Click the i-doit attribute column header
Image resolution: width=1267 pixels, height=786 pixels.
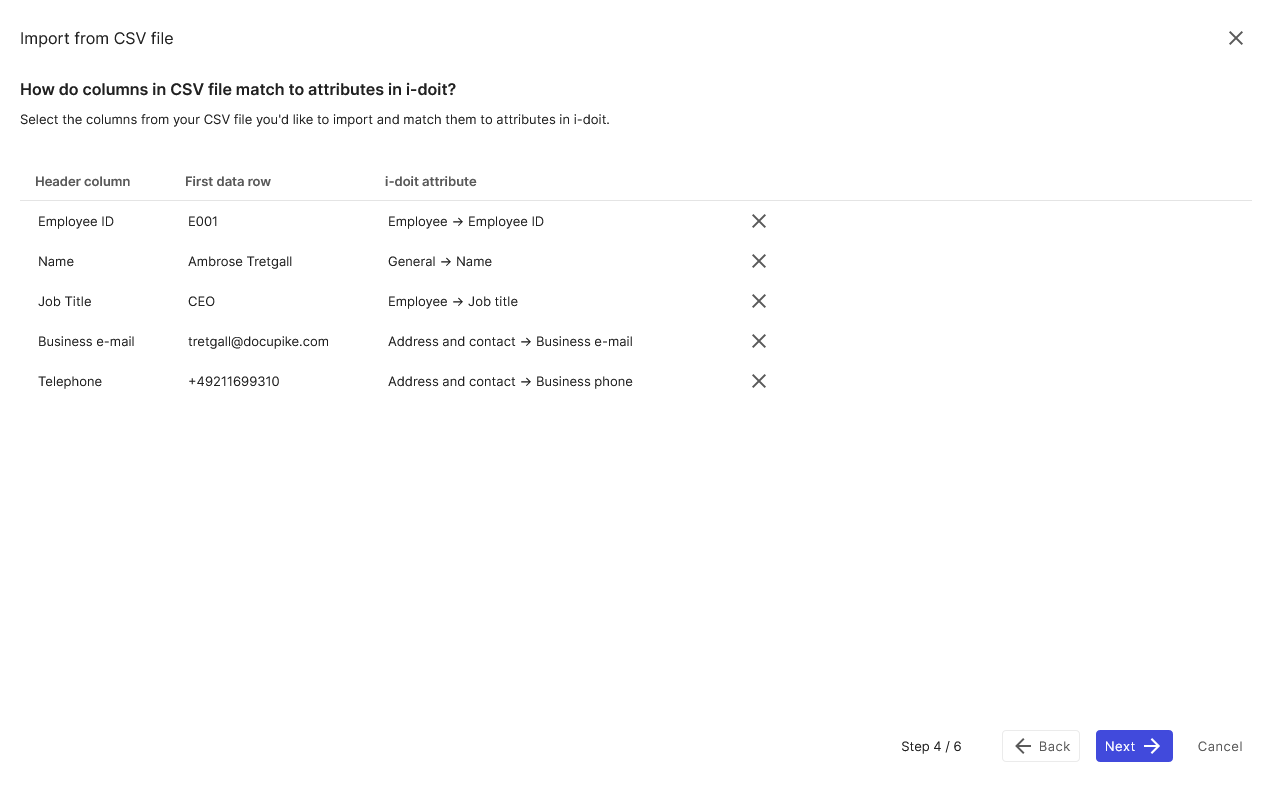[x=430, y=181]
